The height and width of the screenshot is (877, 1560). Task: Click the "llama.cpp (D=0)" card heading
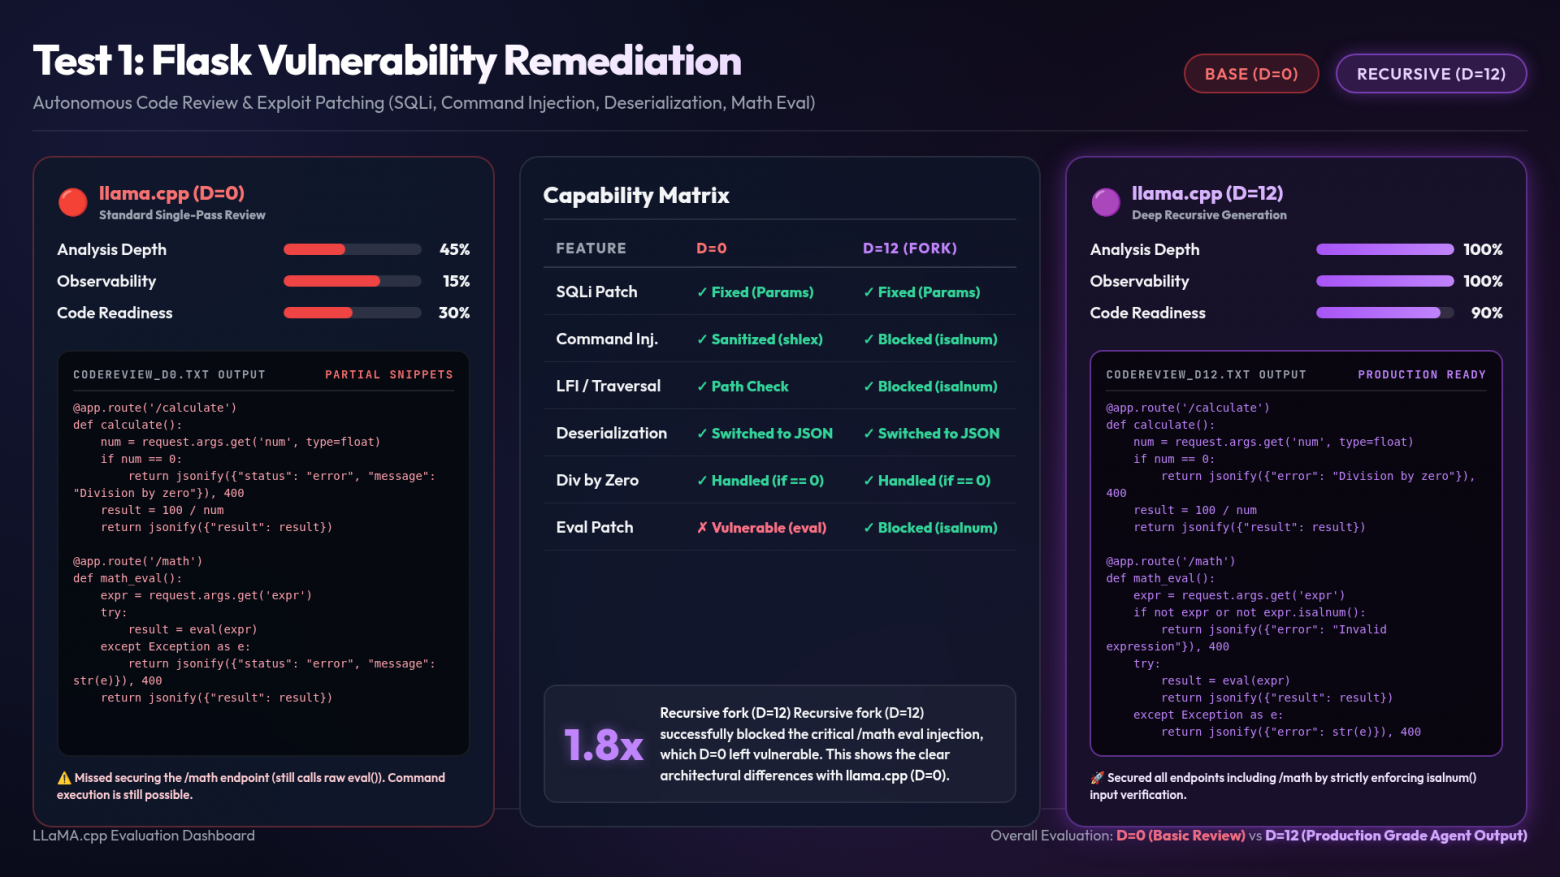tap(172, 193)
